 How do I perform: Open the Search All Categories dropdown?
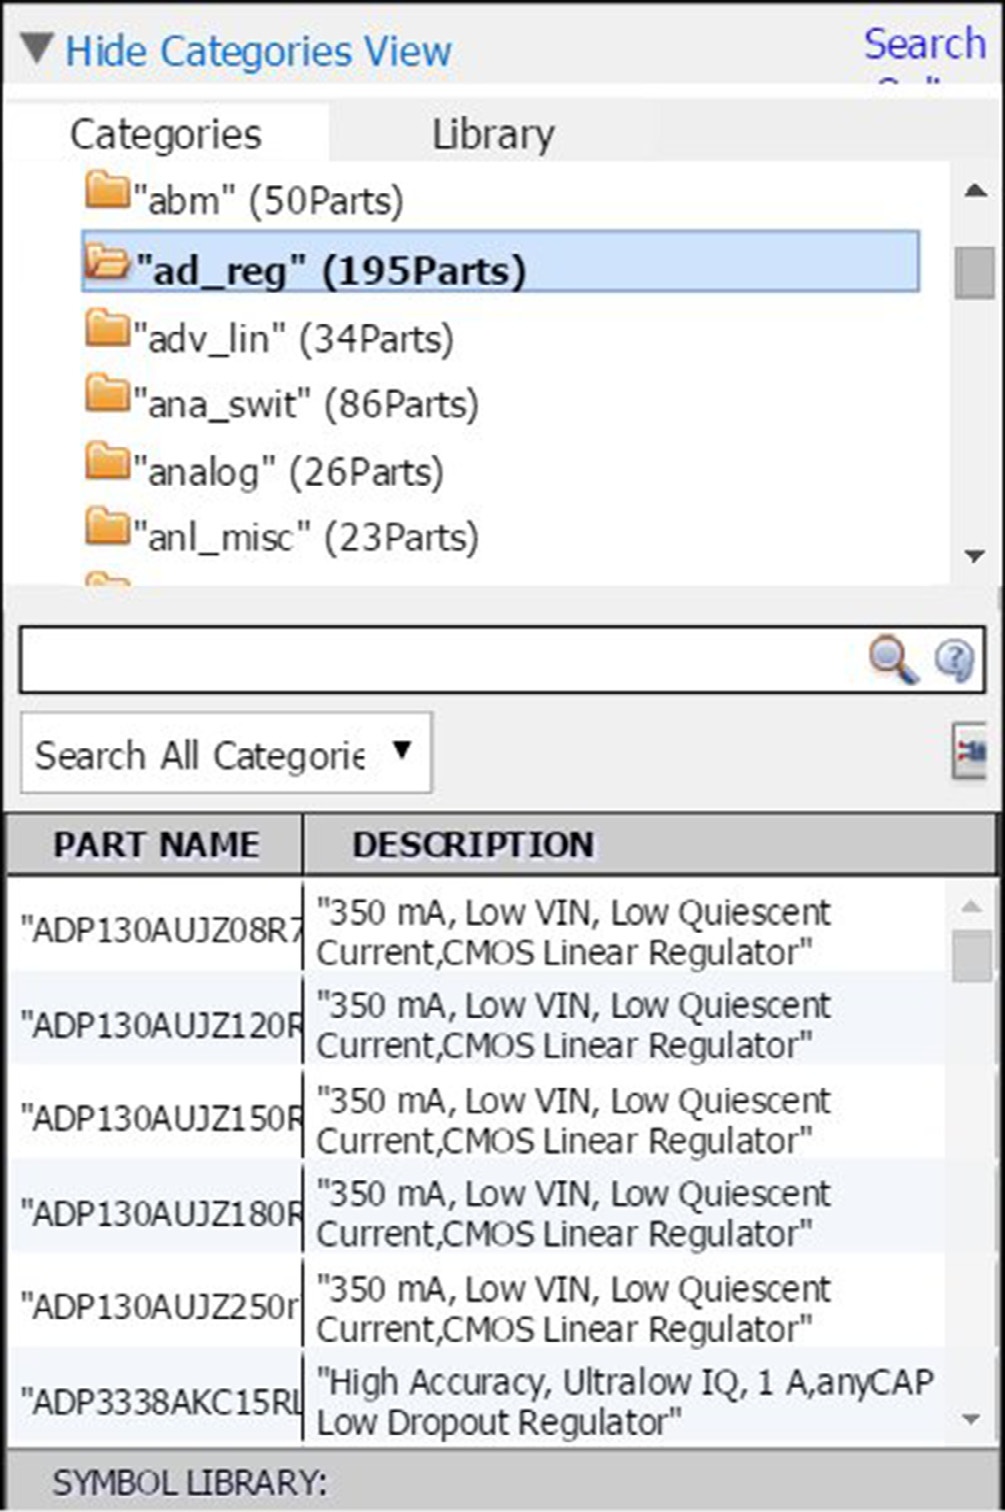point(227,753)
